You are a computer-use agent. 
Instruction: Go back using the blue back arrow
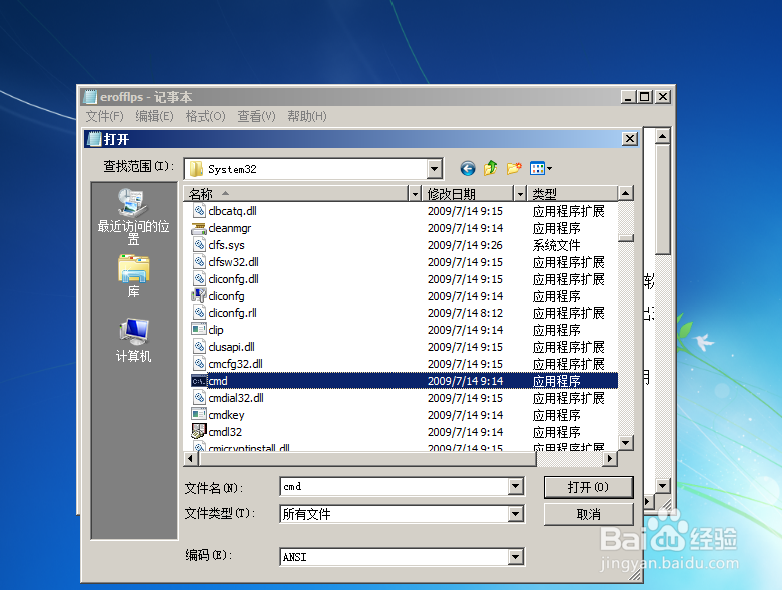coord(467,169)
